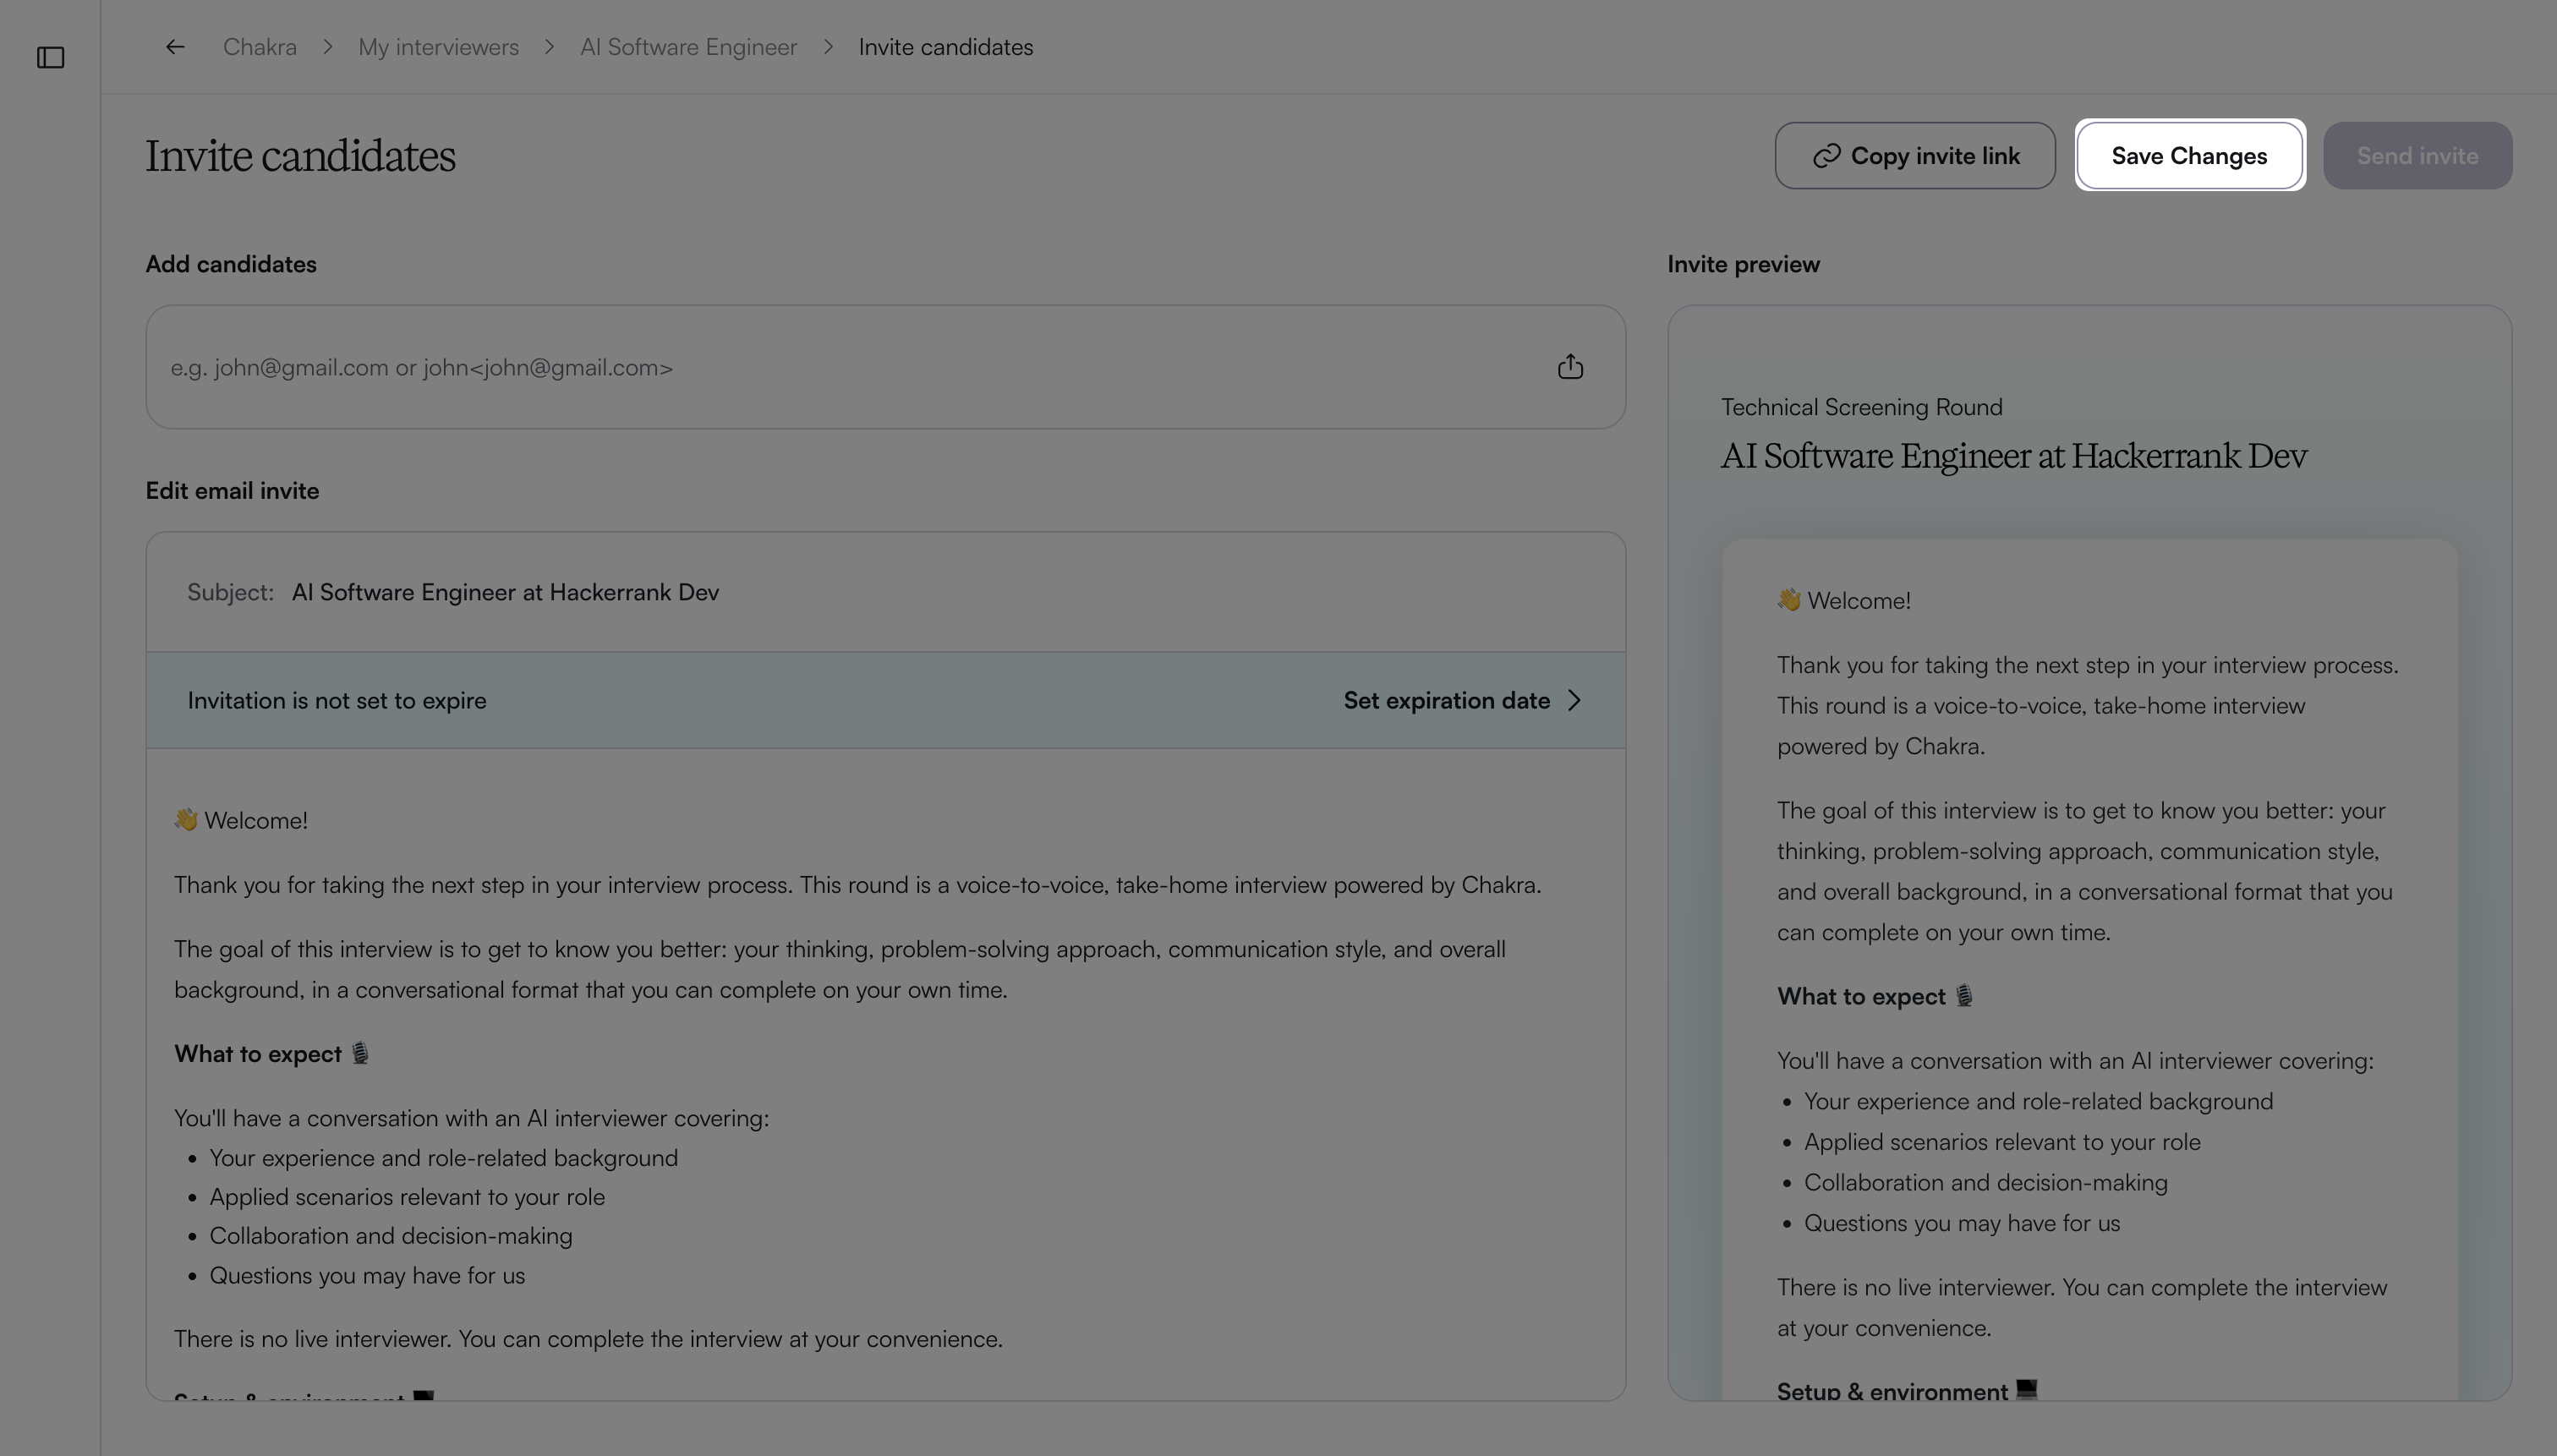2557x1456 pixels.
Task: Click the Invitation is not set to expire banner
Action: pos(886,700)
